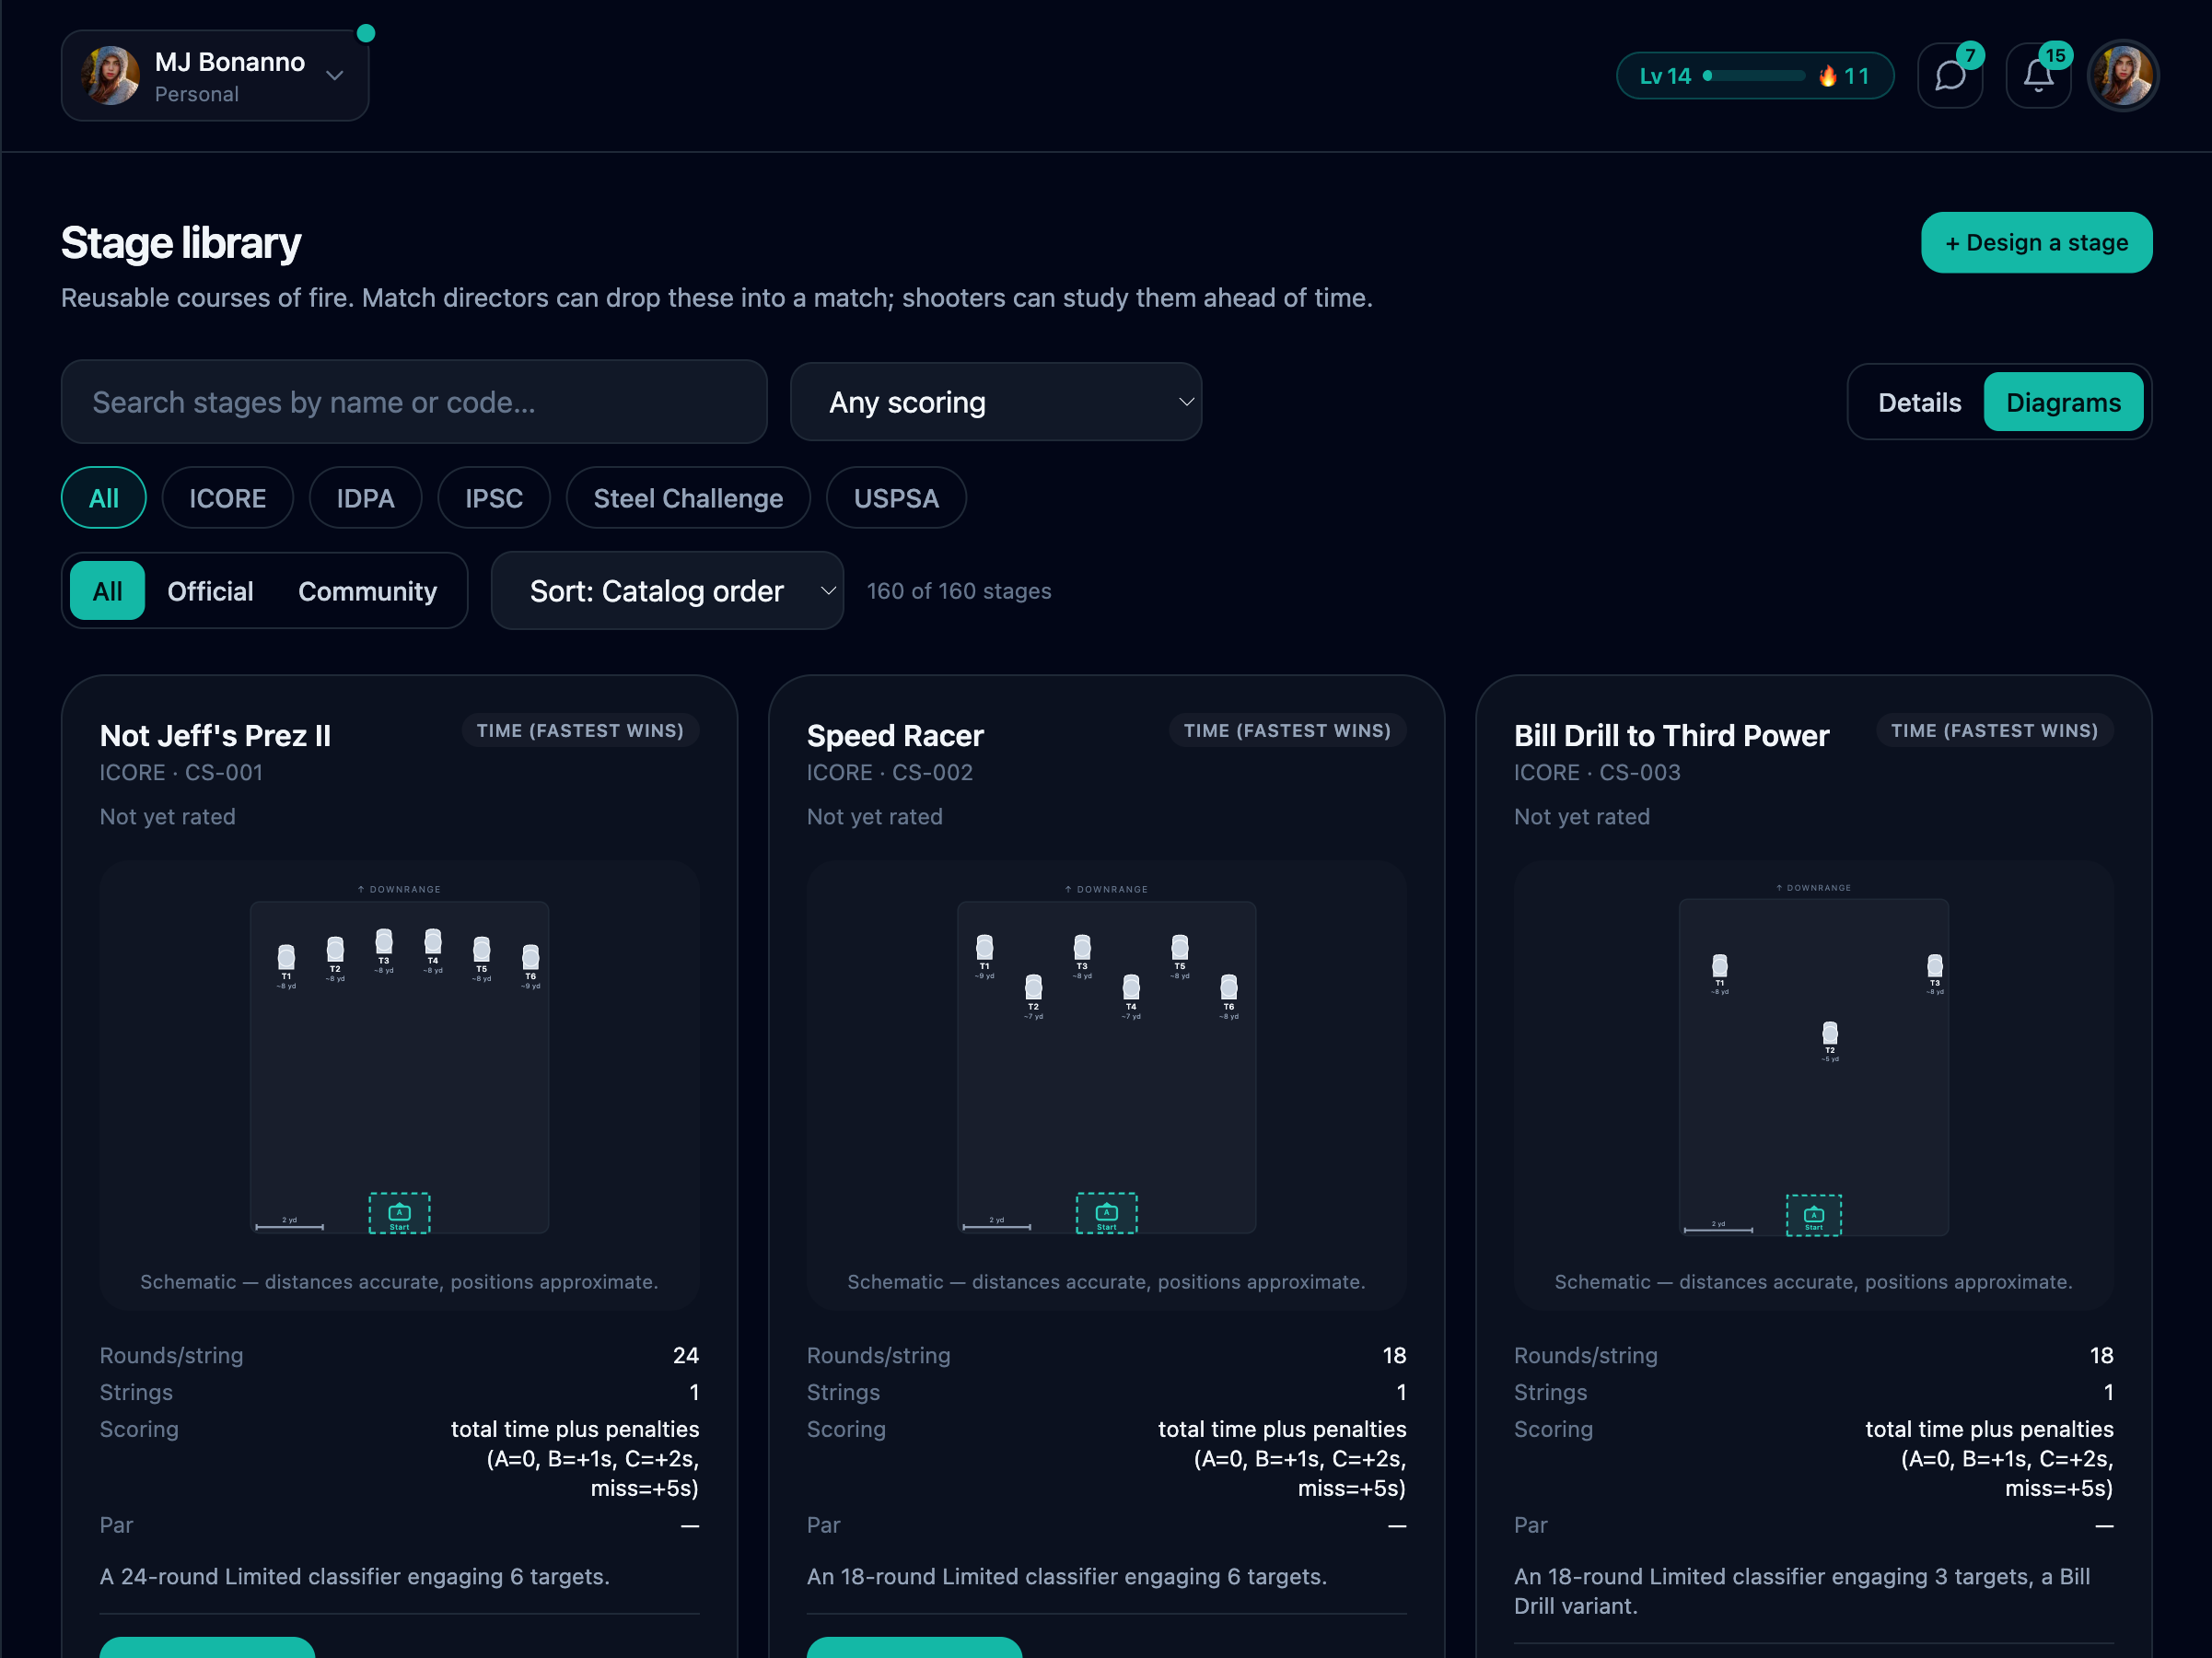2212x1658 pixels.
Task: Filter by IPSC discipline
Action: [x=494, y=498]
